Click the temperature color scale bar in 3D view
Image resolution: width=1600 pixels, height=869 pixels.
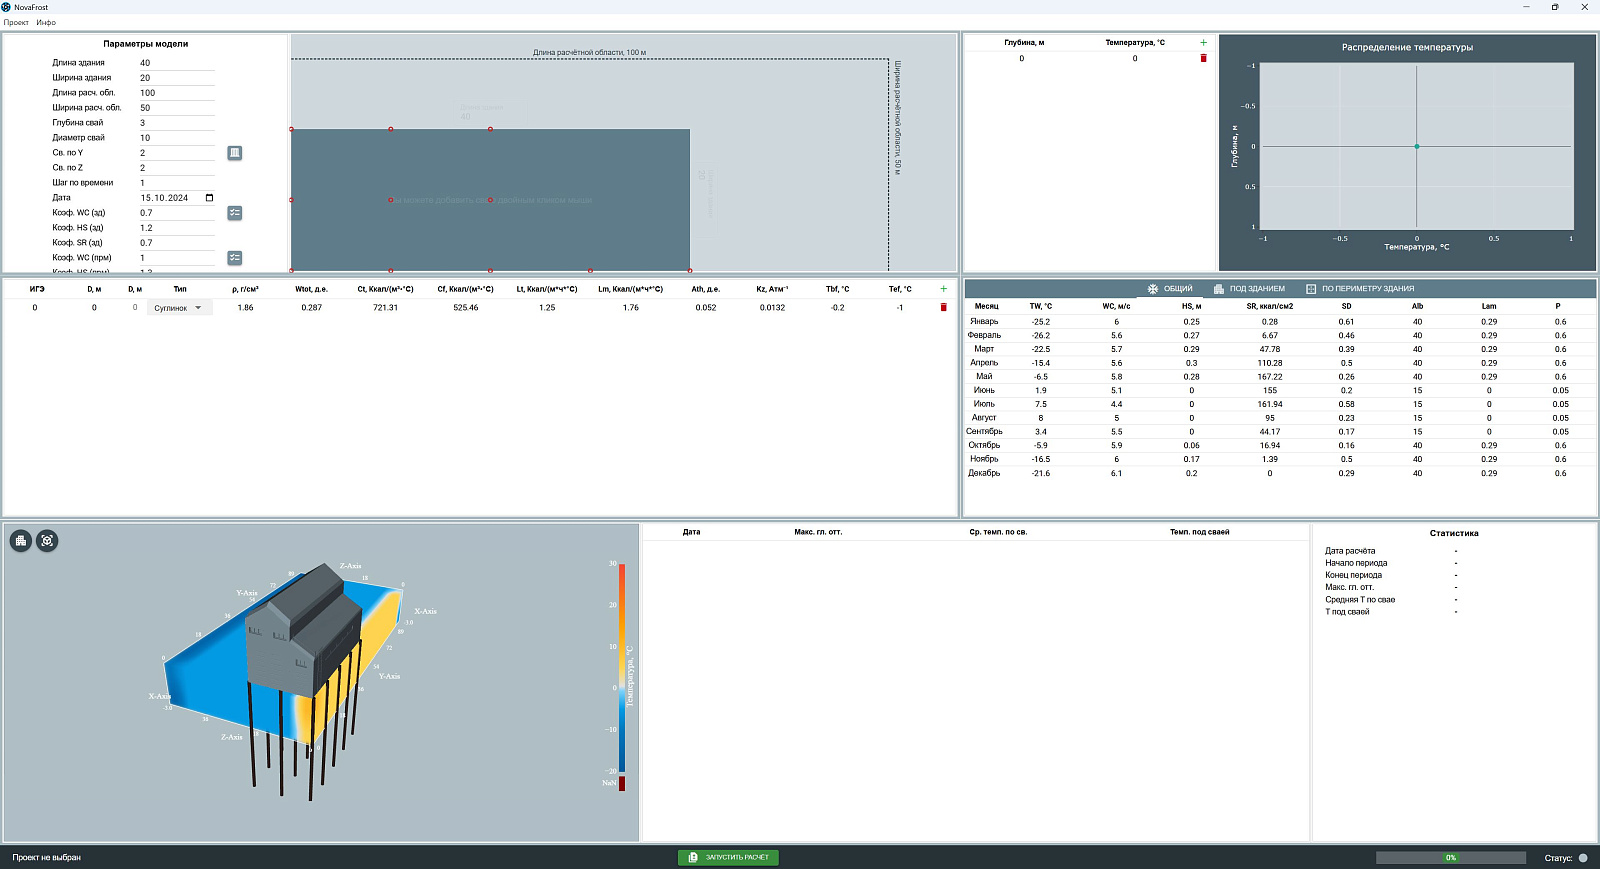622,668
